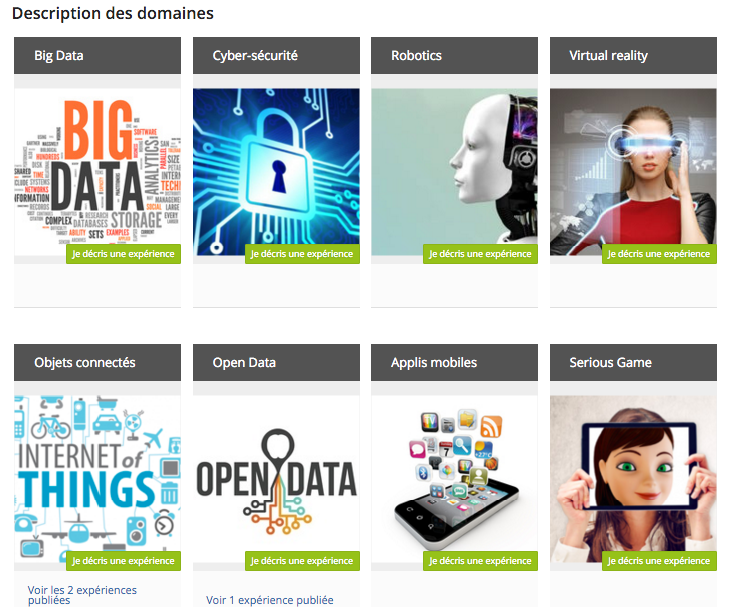
Task: Click 'Je décris une expérience' under Big Data
Action: [123, 254]
